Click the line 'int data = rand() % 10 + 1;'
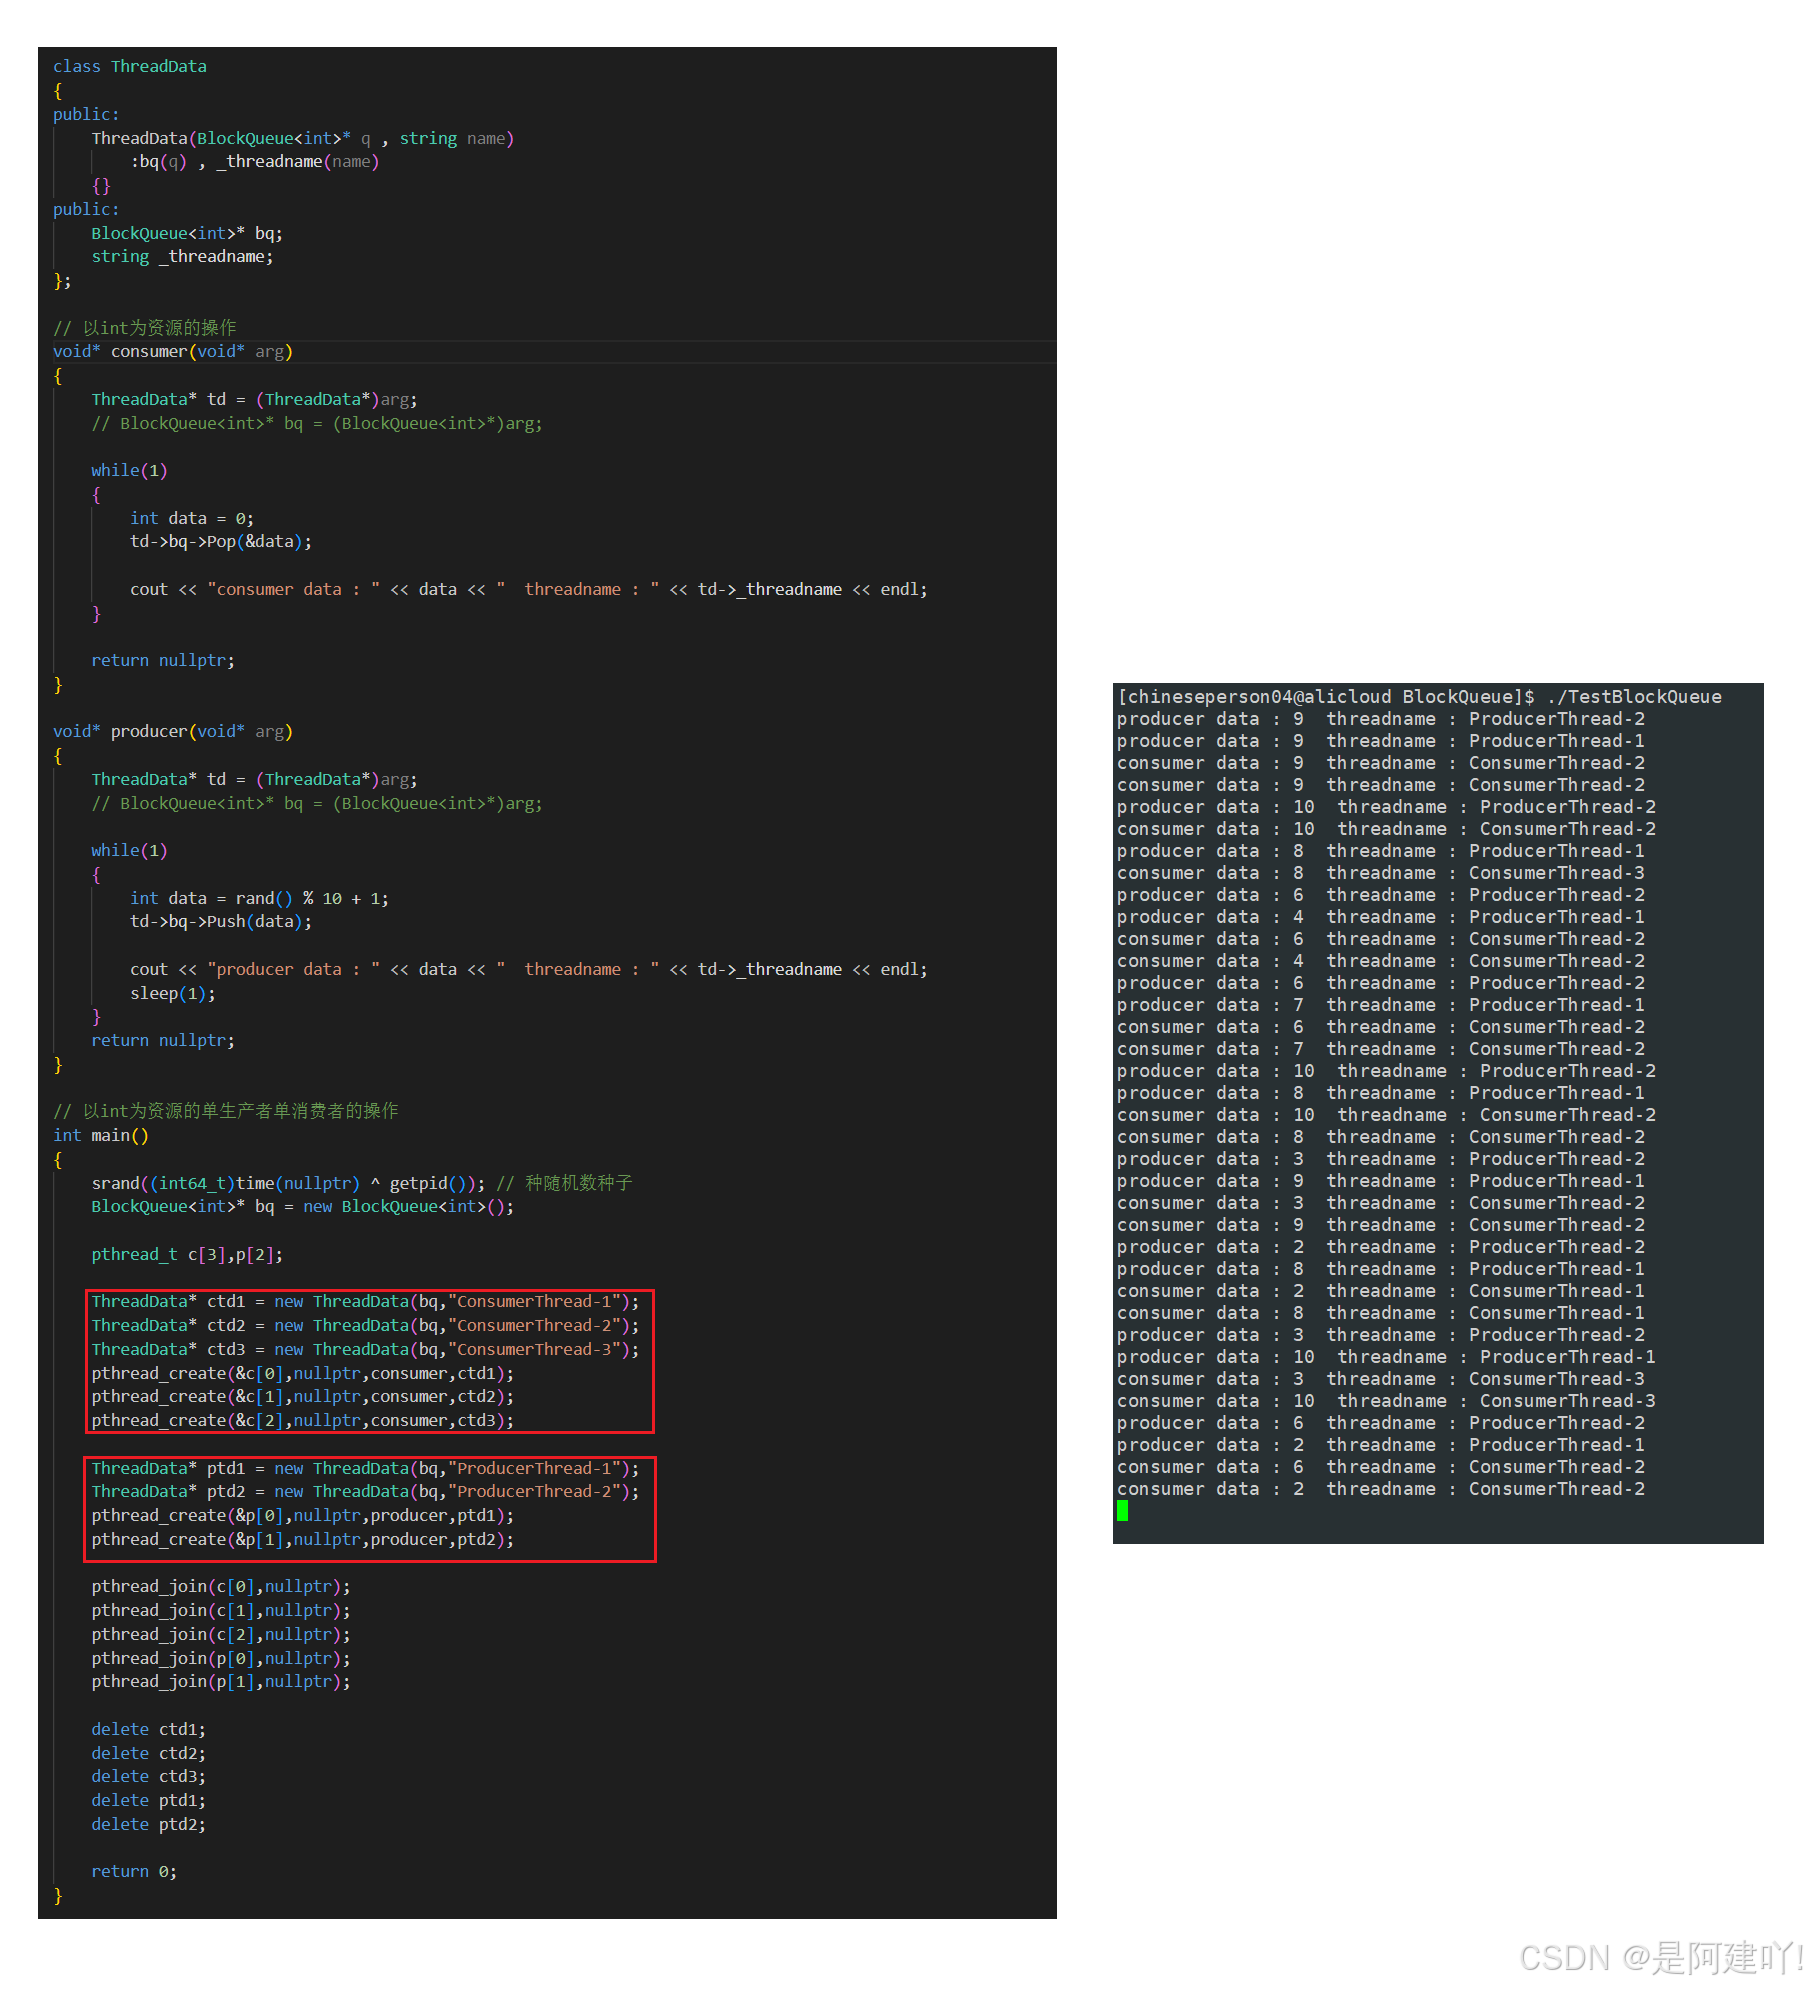 coord(259,898)
